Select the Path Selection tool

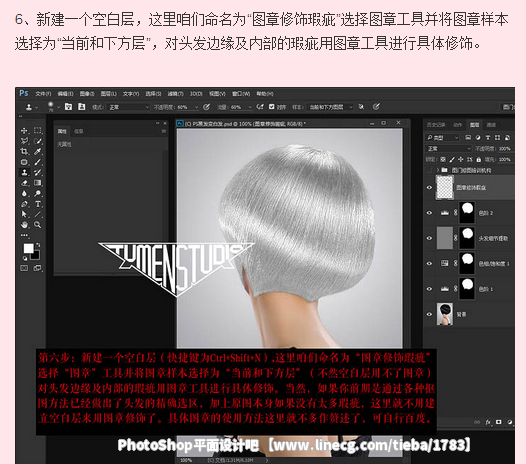(x=24, y=214)
